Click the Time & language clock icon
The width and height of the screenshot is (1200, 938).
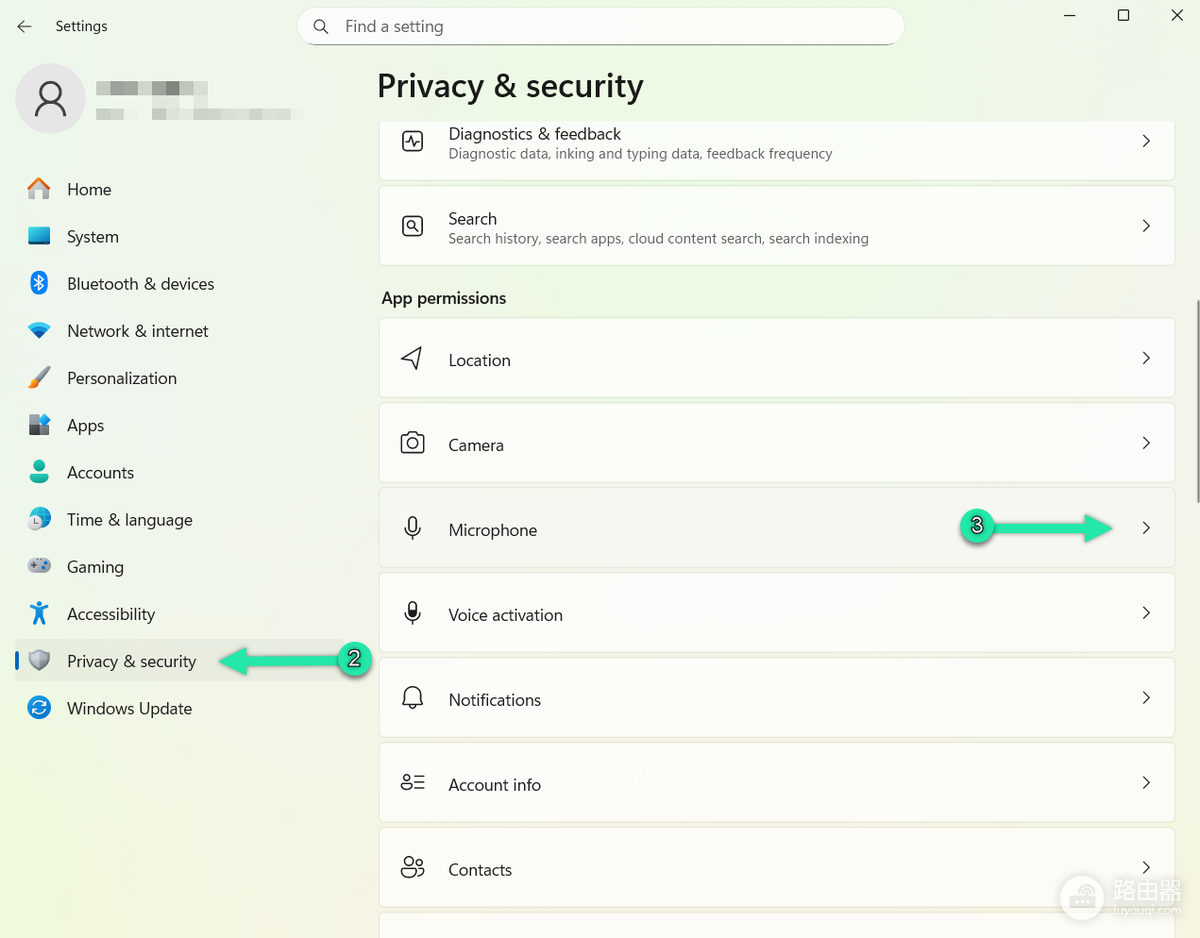(x=39, y=519)
